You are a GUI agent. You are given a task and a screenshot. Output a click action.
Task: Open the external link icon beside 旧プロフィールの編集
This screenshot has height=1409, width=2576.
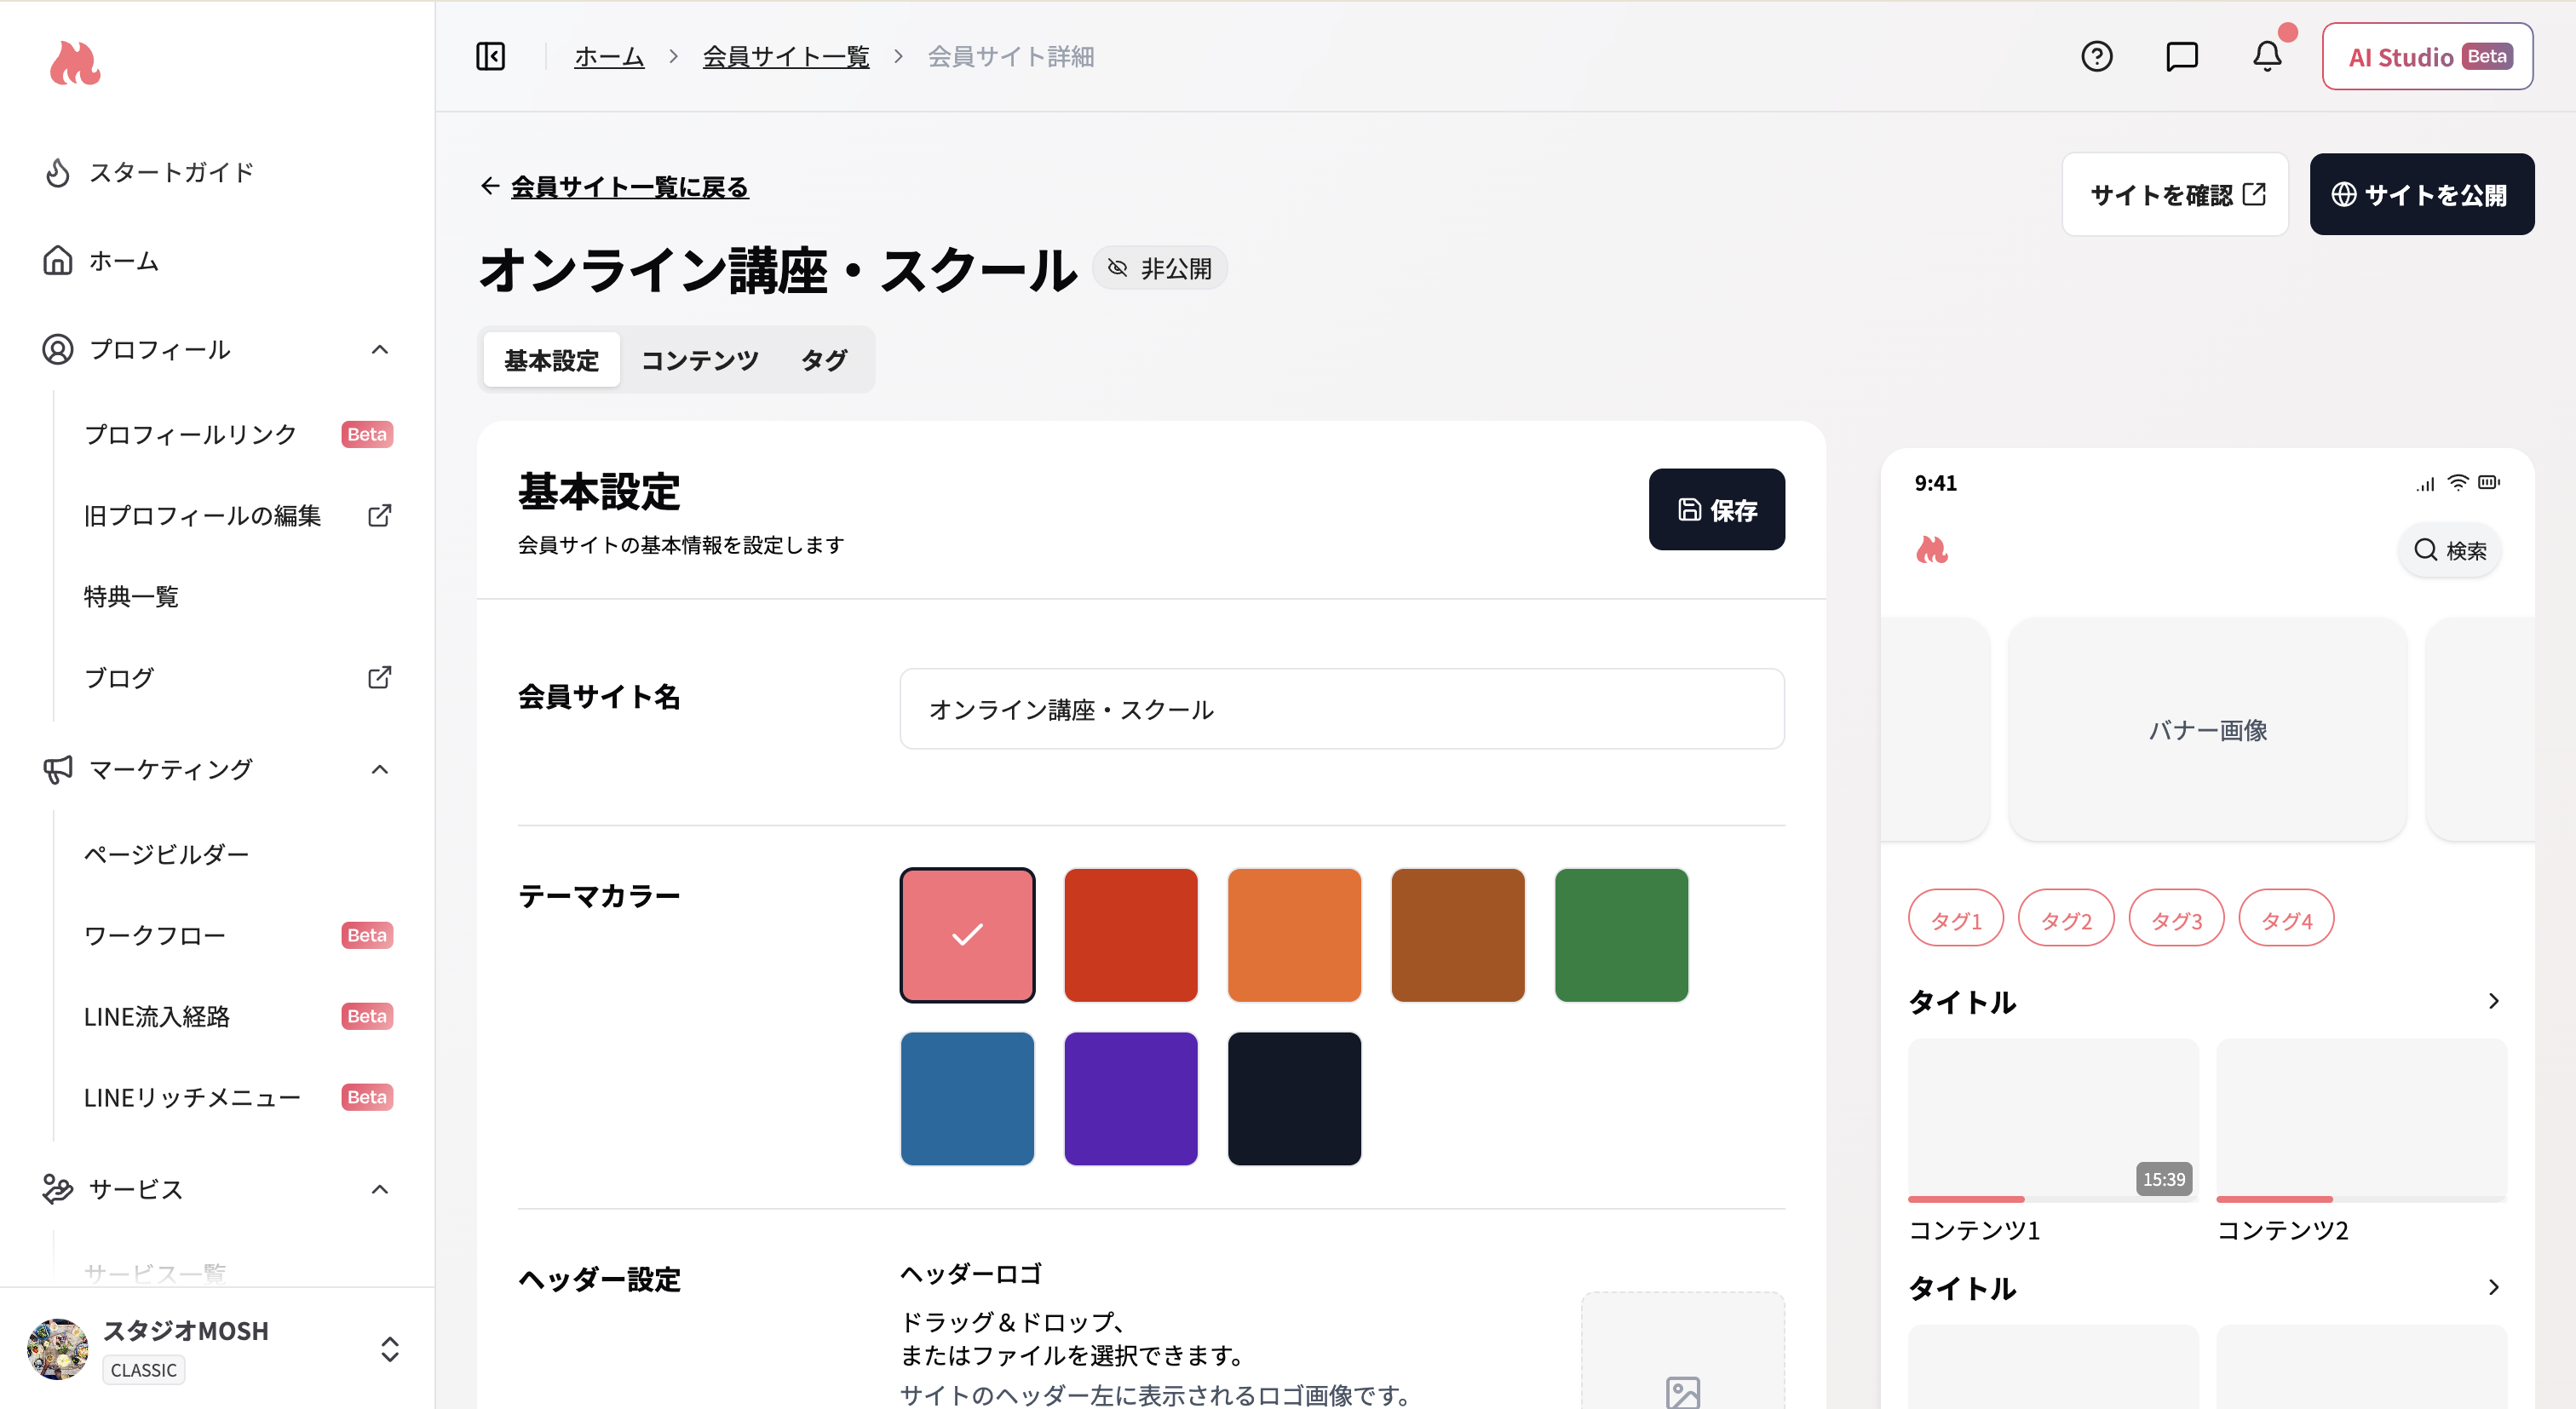coord(379,515)
